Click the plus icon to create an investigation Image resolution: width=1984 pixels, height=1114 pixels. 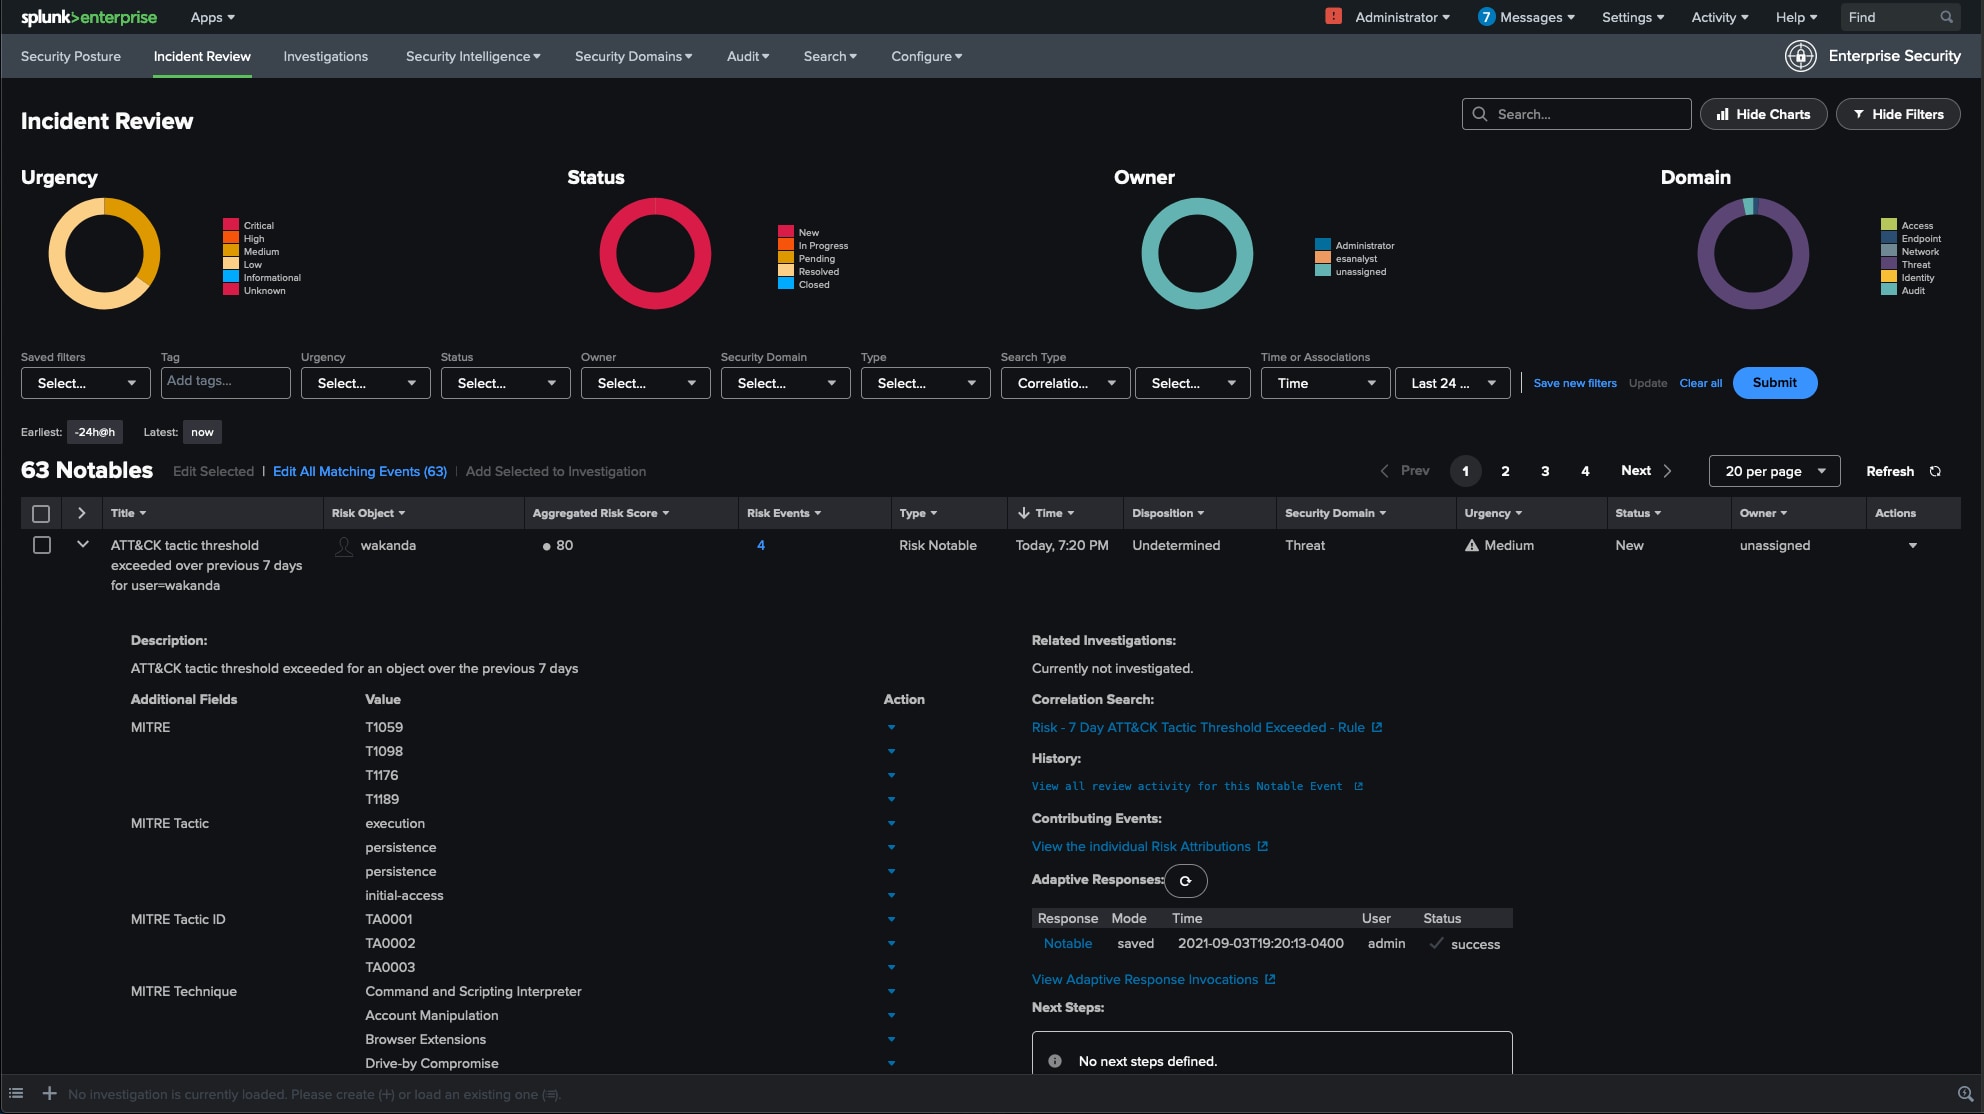(49, 1093)
